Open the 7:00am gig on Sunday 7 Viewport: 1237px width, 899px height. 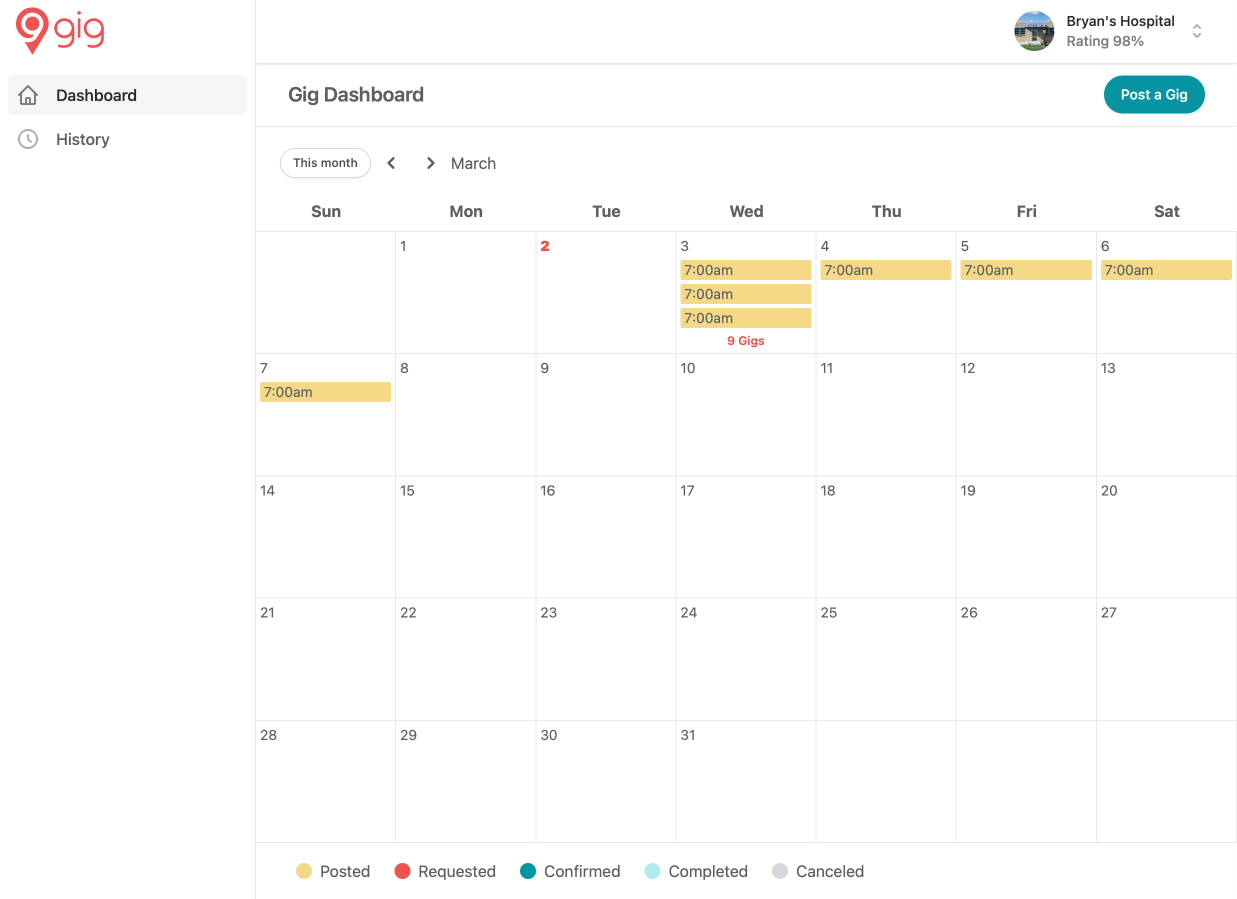click(325, 392)
